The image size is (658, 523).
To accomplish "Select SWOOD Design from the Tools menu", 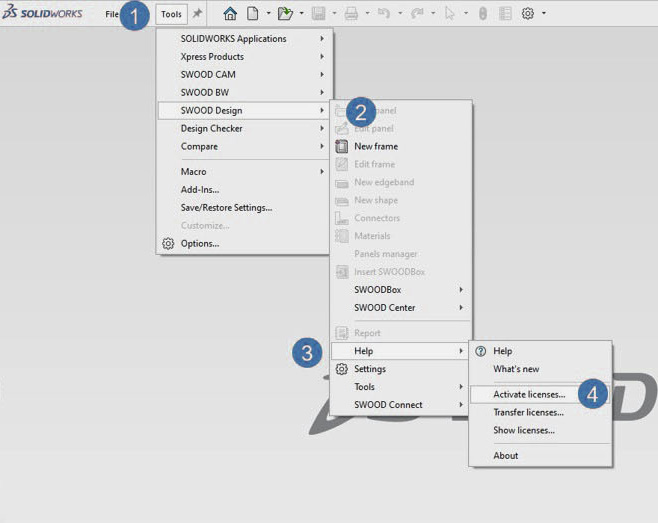I will (211, 110).
